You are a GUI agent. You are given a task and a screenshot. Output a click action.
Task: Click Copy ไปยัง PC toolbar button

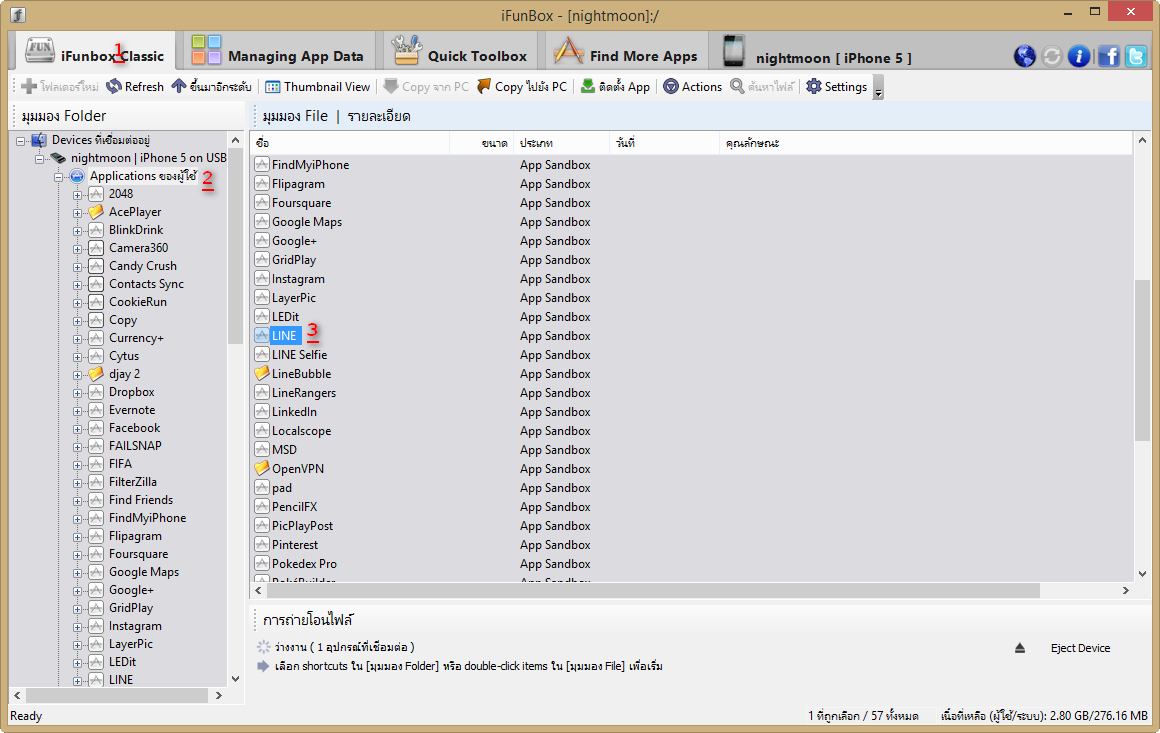pyautogui.click(x=522, y=87)
